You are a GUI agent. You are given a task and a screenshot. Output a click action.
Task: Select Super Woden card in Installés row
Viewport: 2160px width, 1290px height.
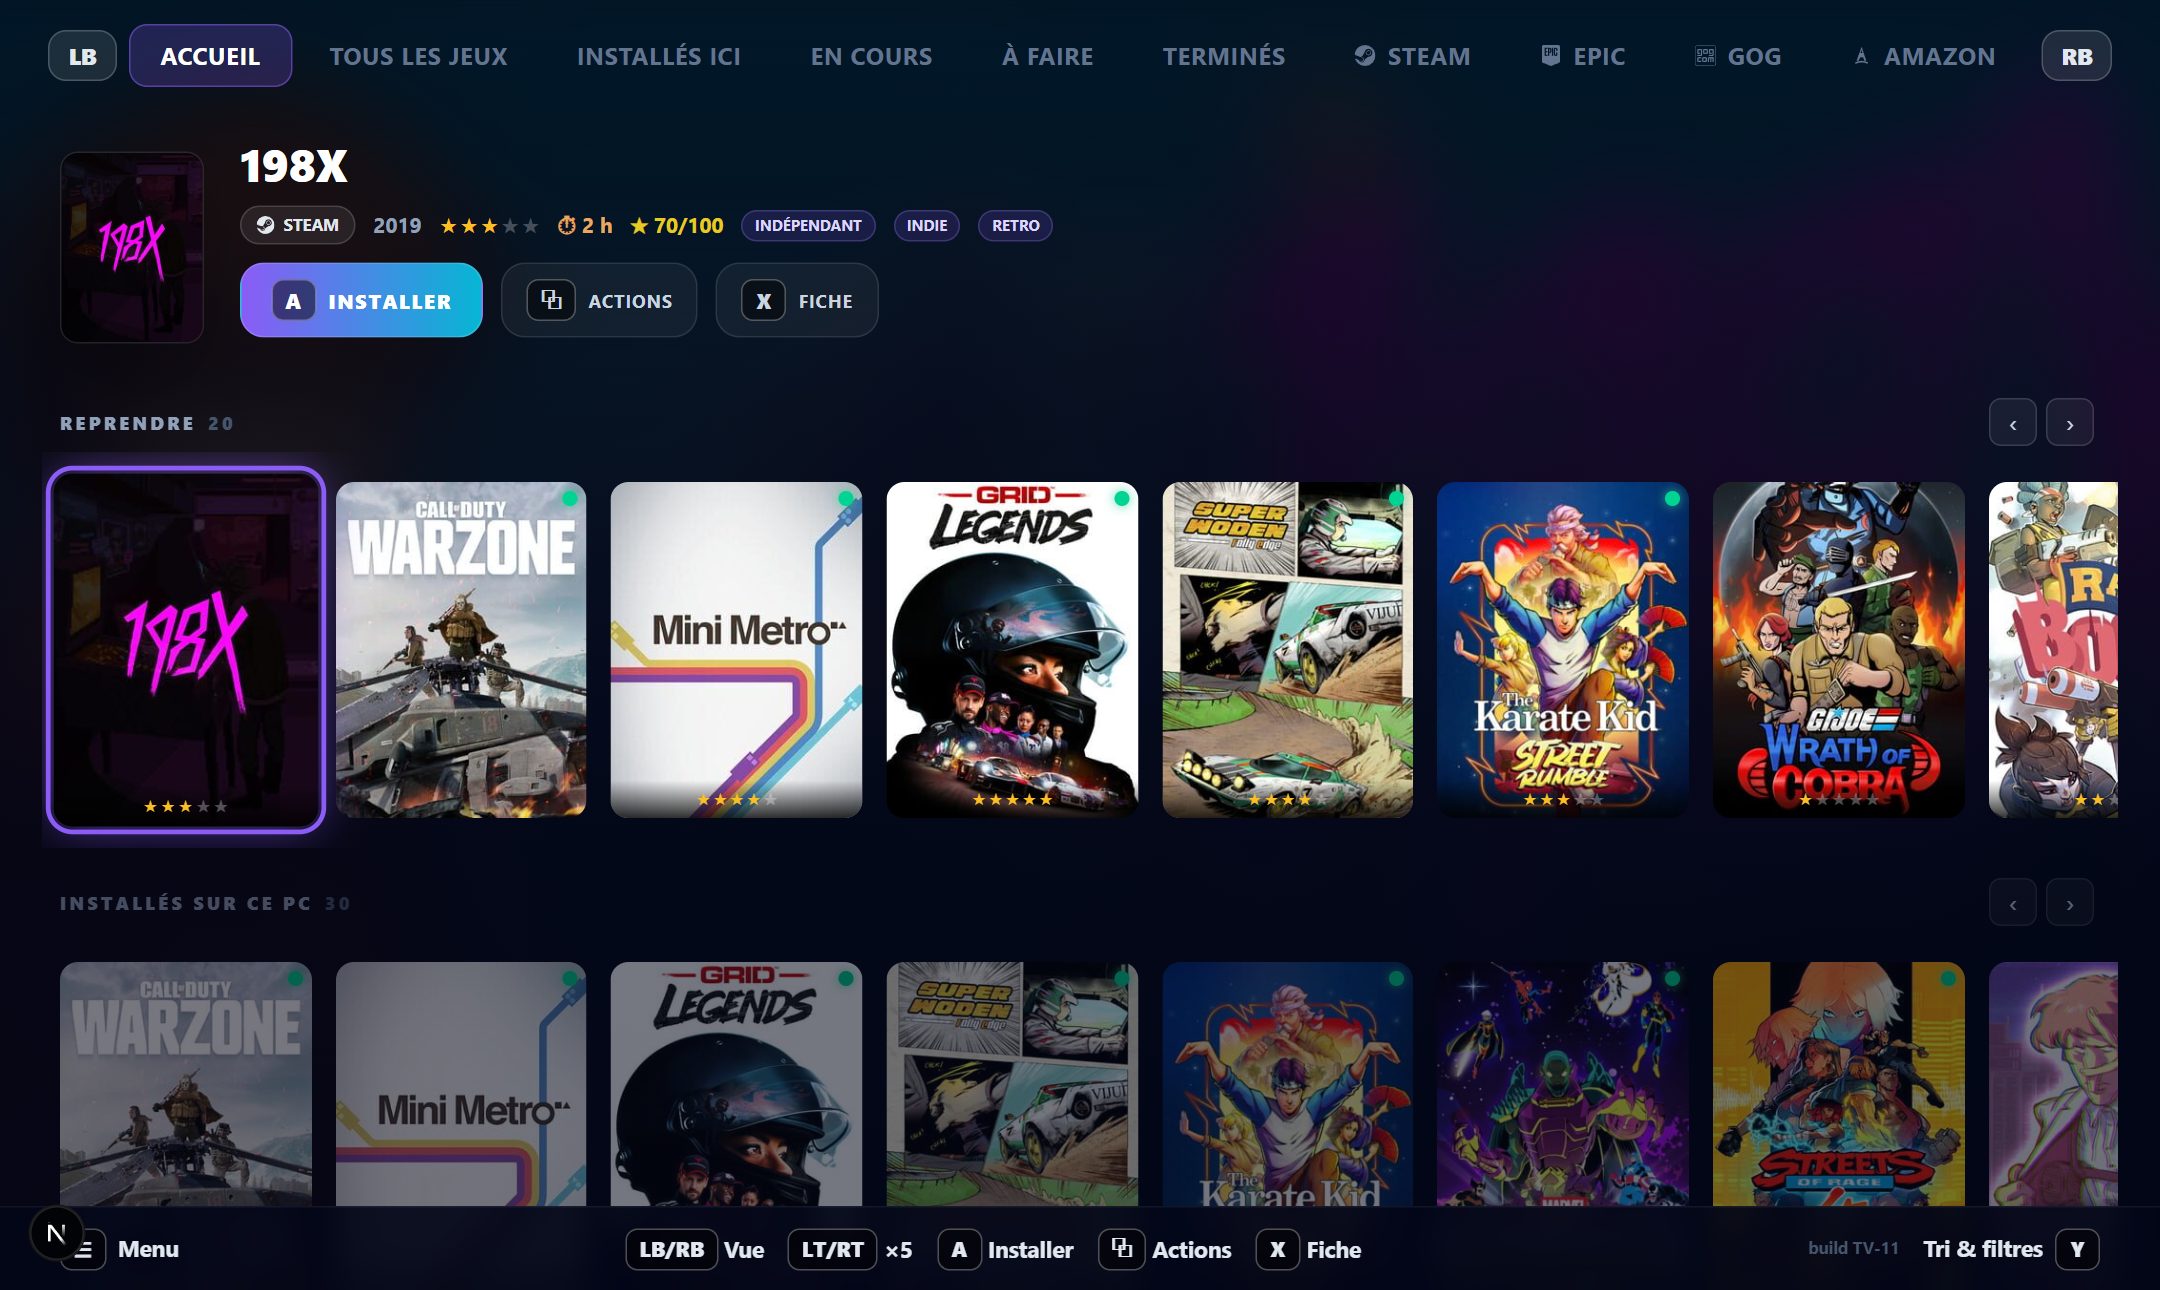tap(1012, 1084)
